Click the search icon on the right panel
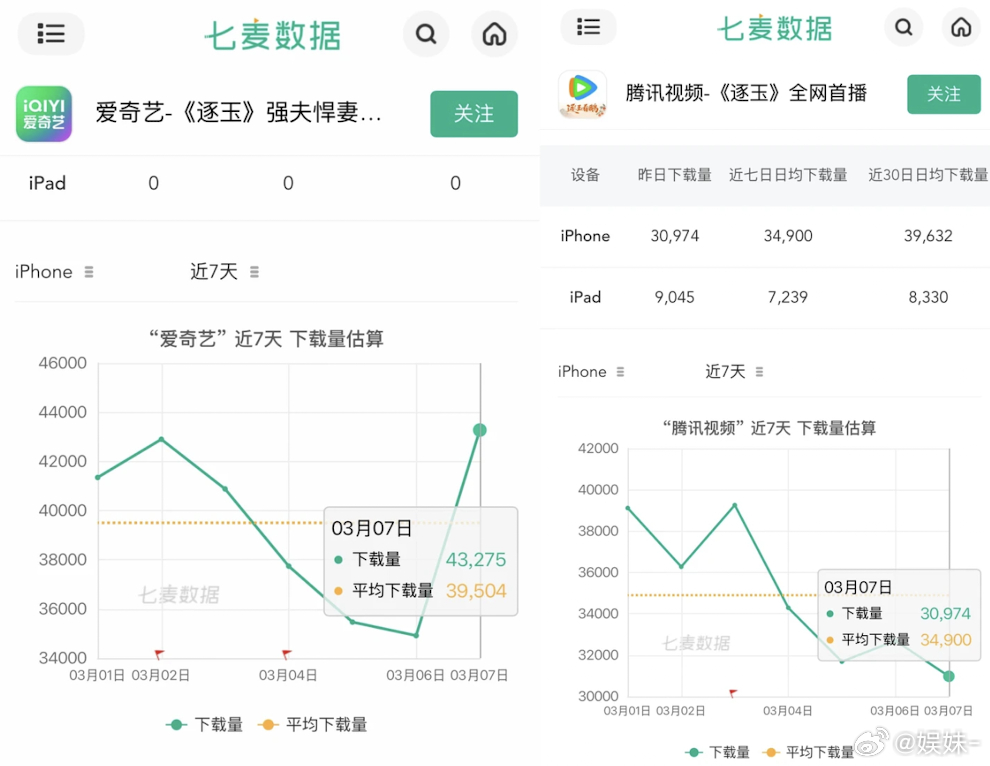990x766 pixels. [x=904, y=28]
